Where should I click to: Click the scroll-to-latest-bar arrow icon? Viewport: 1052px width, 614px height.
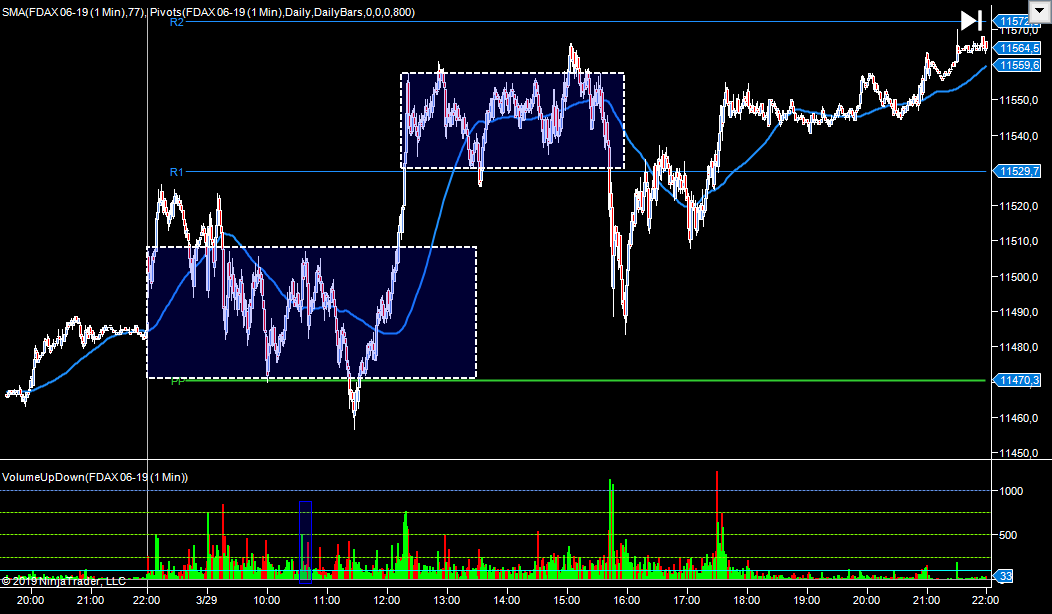click(970, 20)
